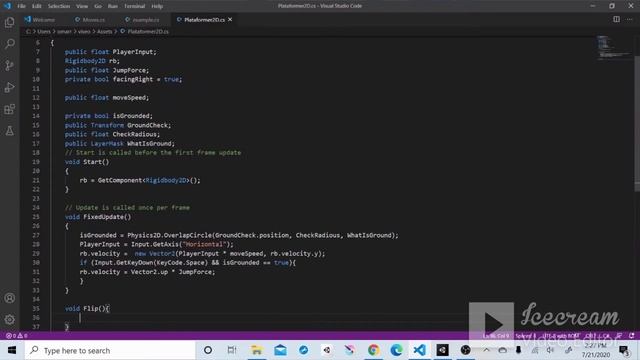Image resolution: width=640 pixels, height=360 pixels.
Task: Open the Run menu
Action: [113, 6]
